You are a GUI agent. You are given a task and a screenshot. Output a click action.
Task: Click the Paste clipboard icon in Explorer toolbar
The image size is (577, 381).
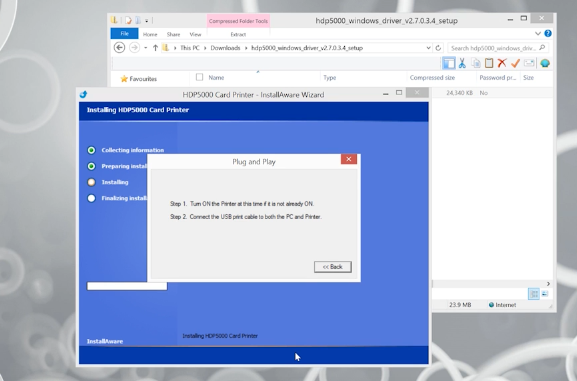(489, 63)
